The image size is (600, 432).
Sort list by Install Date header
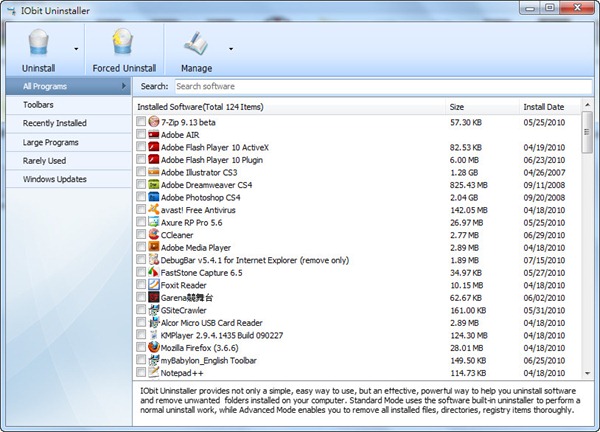coord(543,106)
